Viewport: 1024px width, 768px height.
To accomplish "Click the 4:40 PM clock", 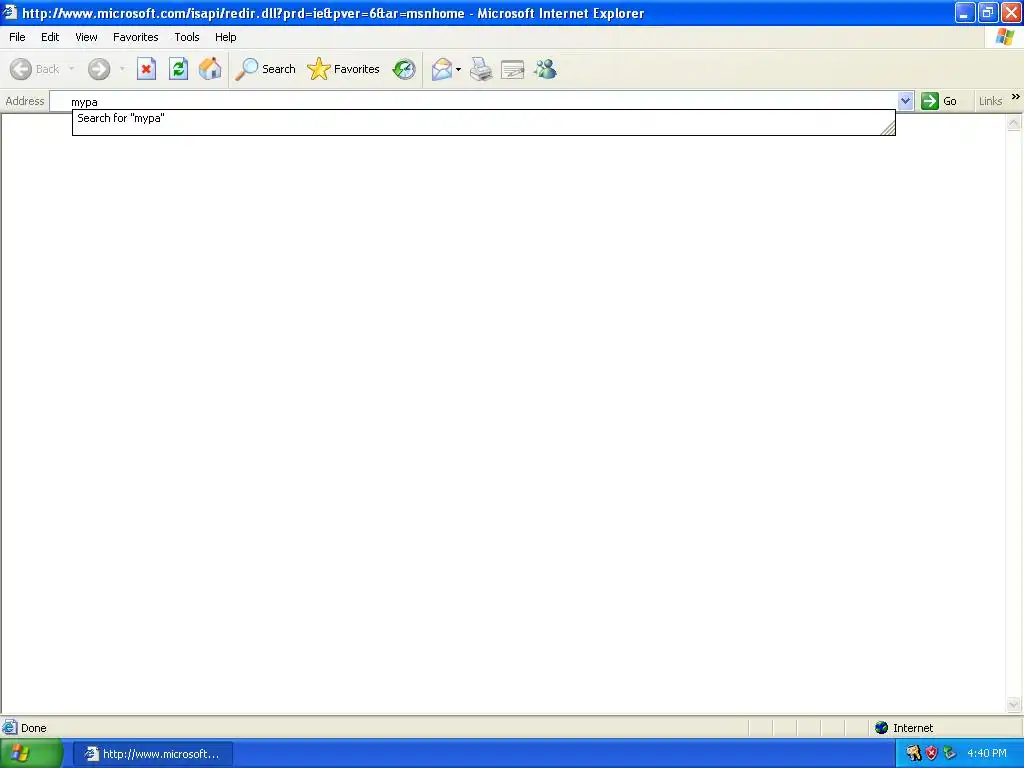I will pos(987,754).
